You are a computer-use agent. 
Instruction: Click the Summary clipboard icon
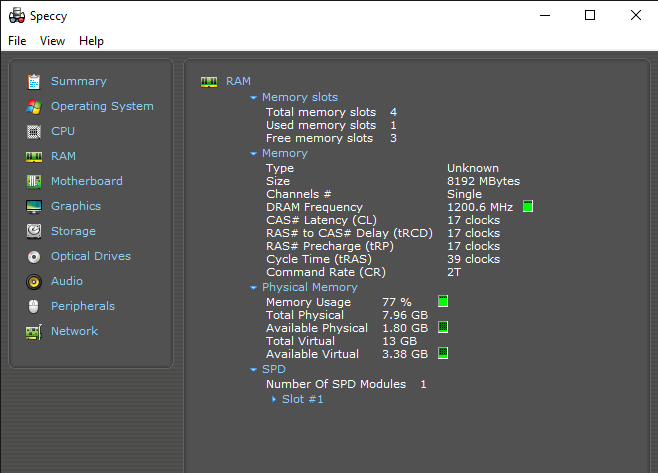(x=34, y=81)
